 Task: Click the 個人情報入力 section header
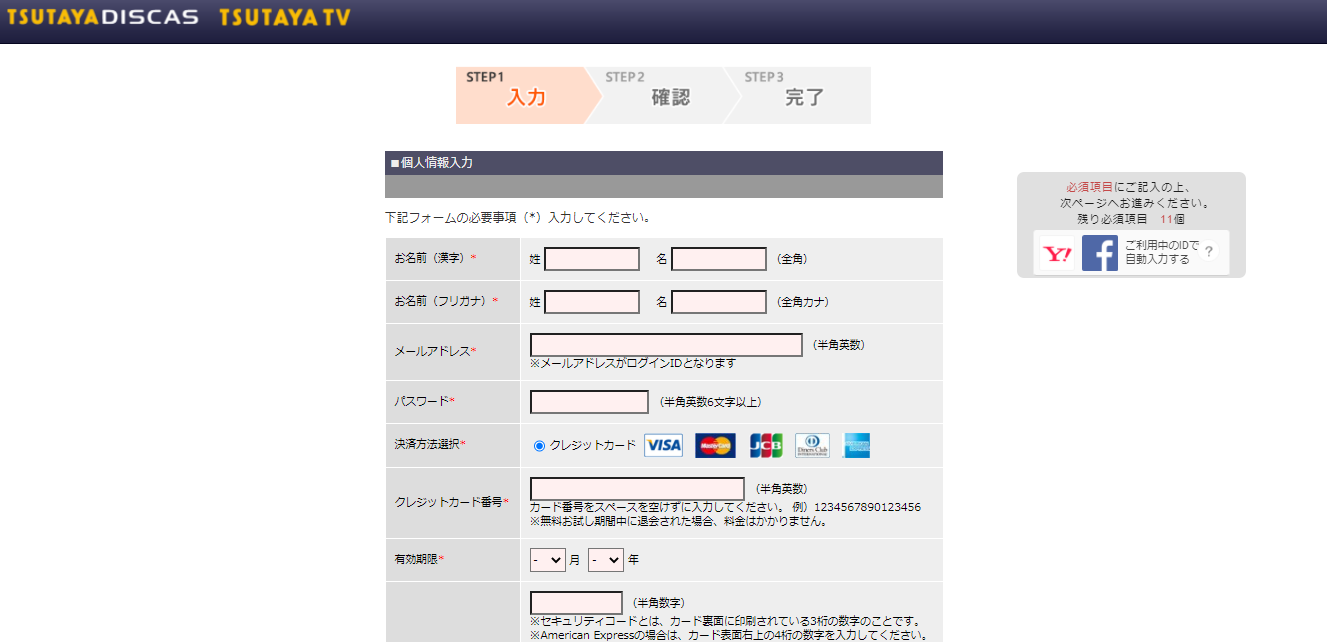663,163
